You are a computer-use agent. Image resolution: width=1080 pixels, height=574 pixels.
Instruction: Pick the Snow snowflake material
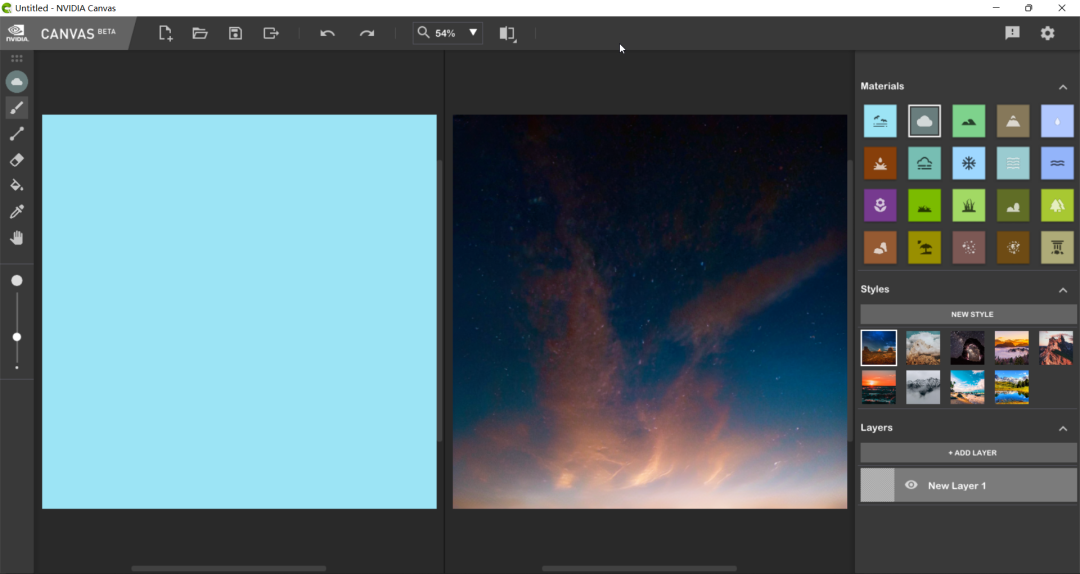[968, 163]
